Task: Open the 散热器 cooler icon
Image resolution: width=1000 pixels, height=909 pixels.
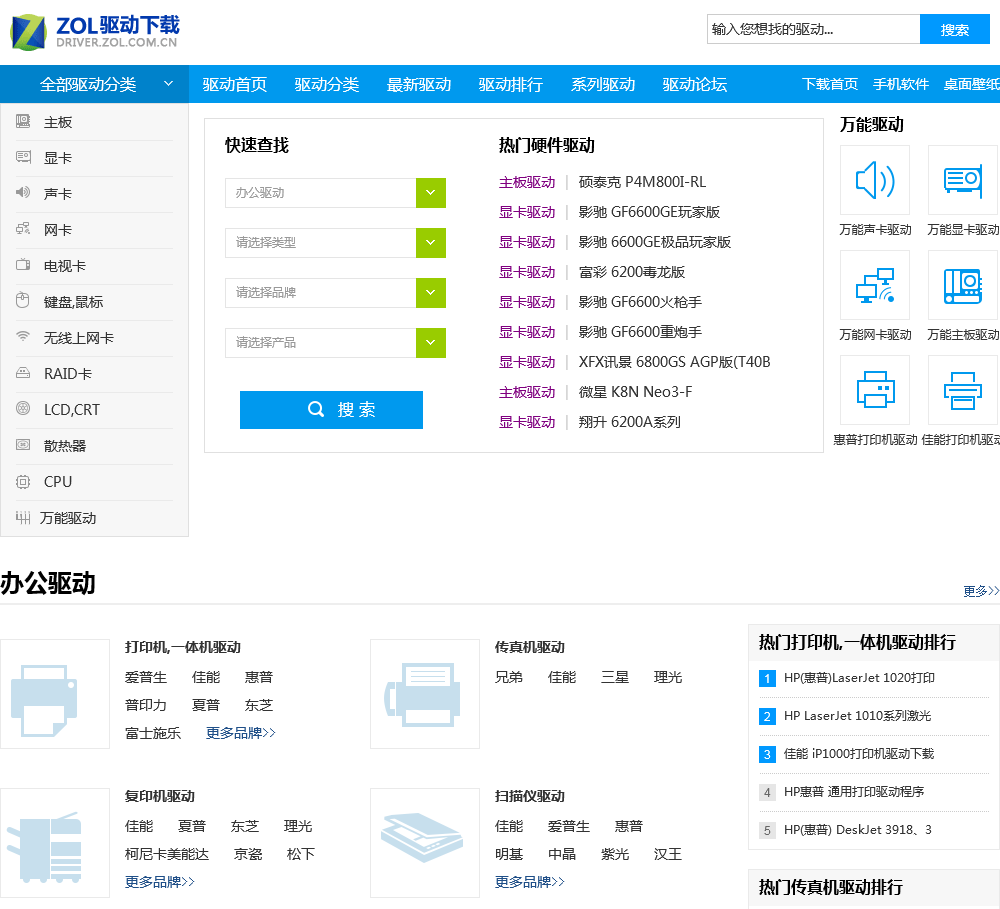Action: pos(23,445)
